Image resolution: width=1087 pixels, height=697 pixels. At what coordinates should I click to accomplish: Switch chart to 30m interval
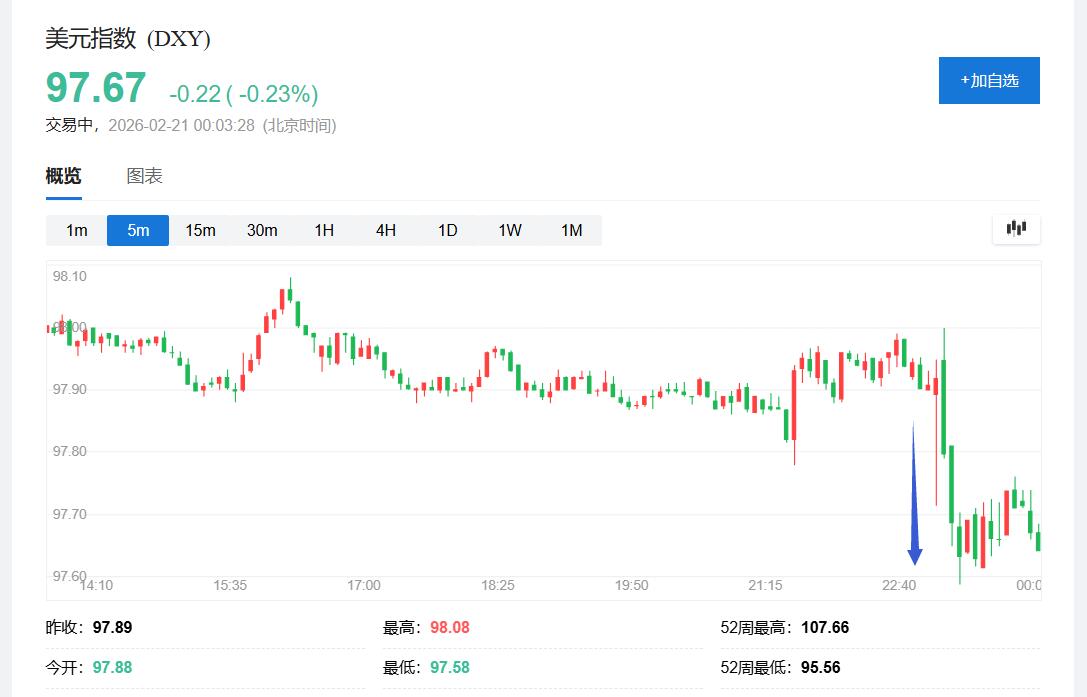pyautogui.click(x=262, y=230)
